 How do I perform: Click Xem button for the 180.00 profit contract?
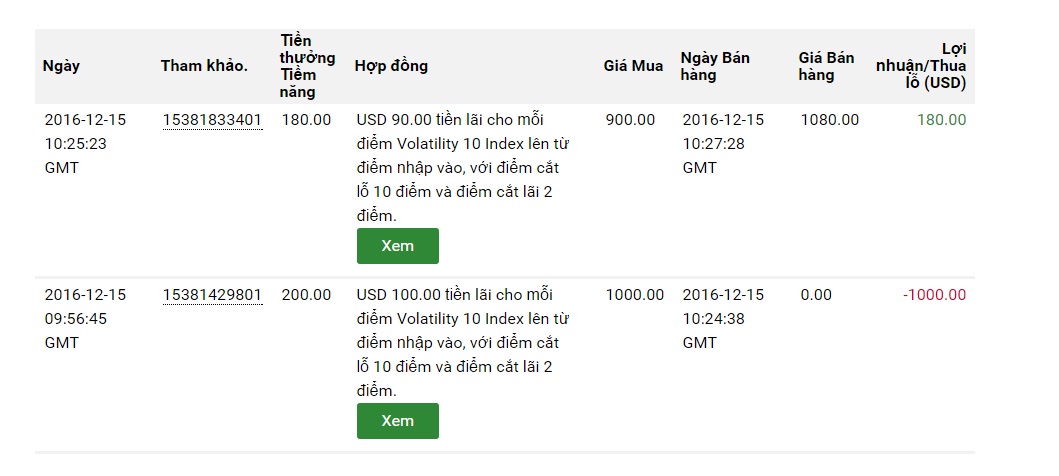[397, 246]
